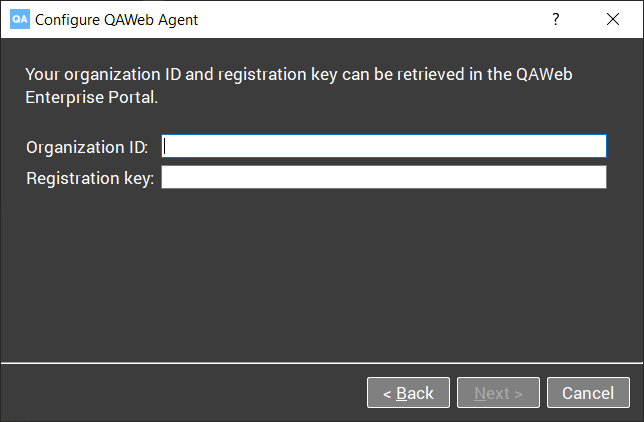The width and height of the screenshot is (644, 422).
Task: Click the dark footer area left of Back
Action: [x=183, y=393]
